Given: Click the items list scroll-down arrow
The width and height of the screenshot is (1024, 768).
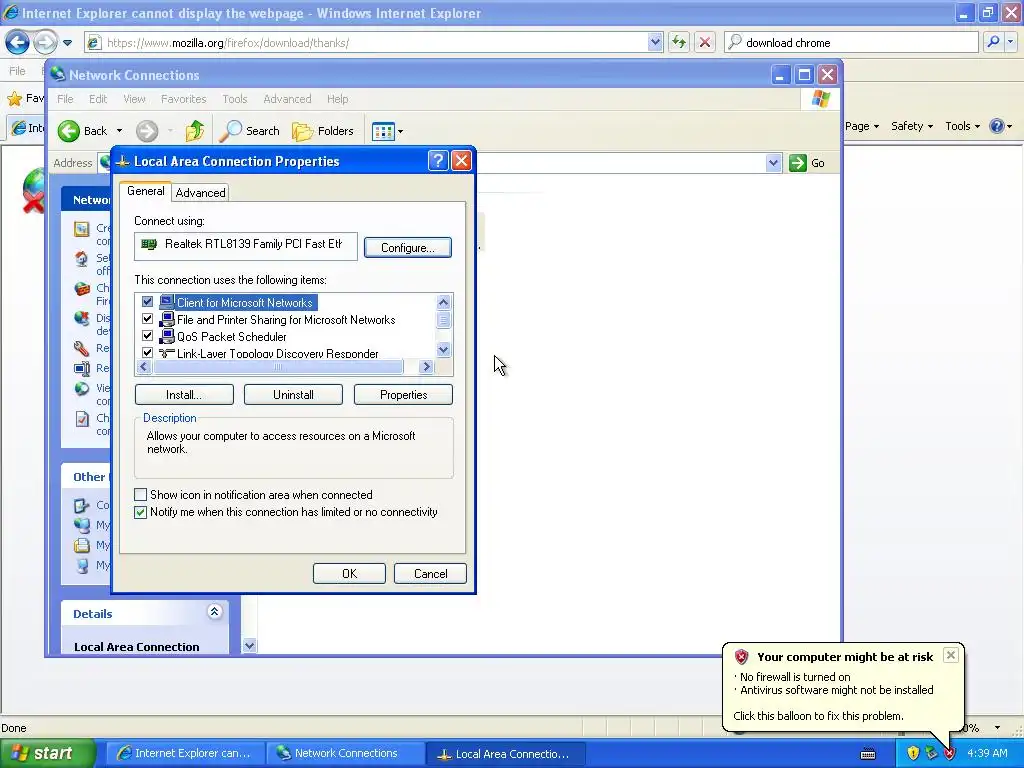Looking at the screenshot, I should pyautogui.click(x=443, y=349).
